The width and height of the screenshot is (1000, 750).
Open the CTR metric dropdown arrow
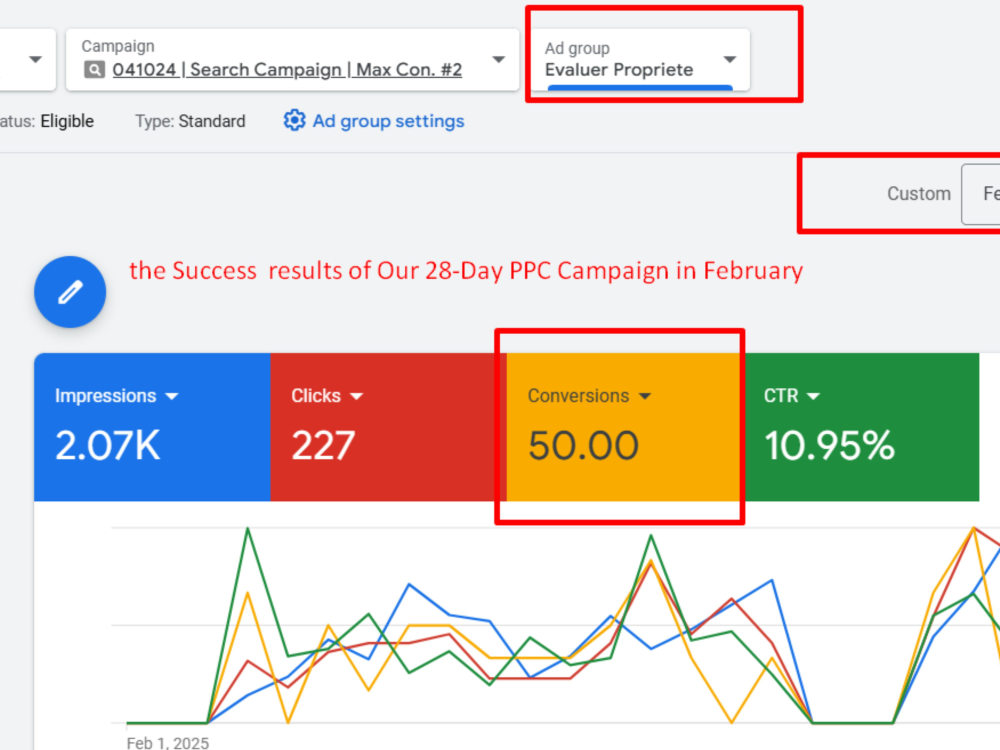point(813,396)
